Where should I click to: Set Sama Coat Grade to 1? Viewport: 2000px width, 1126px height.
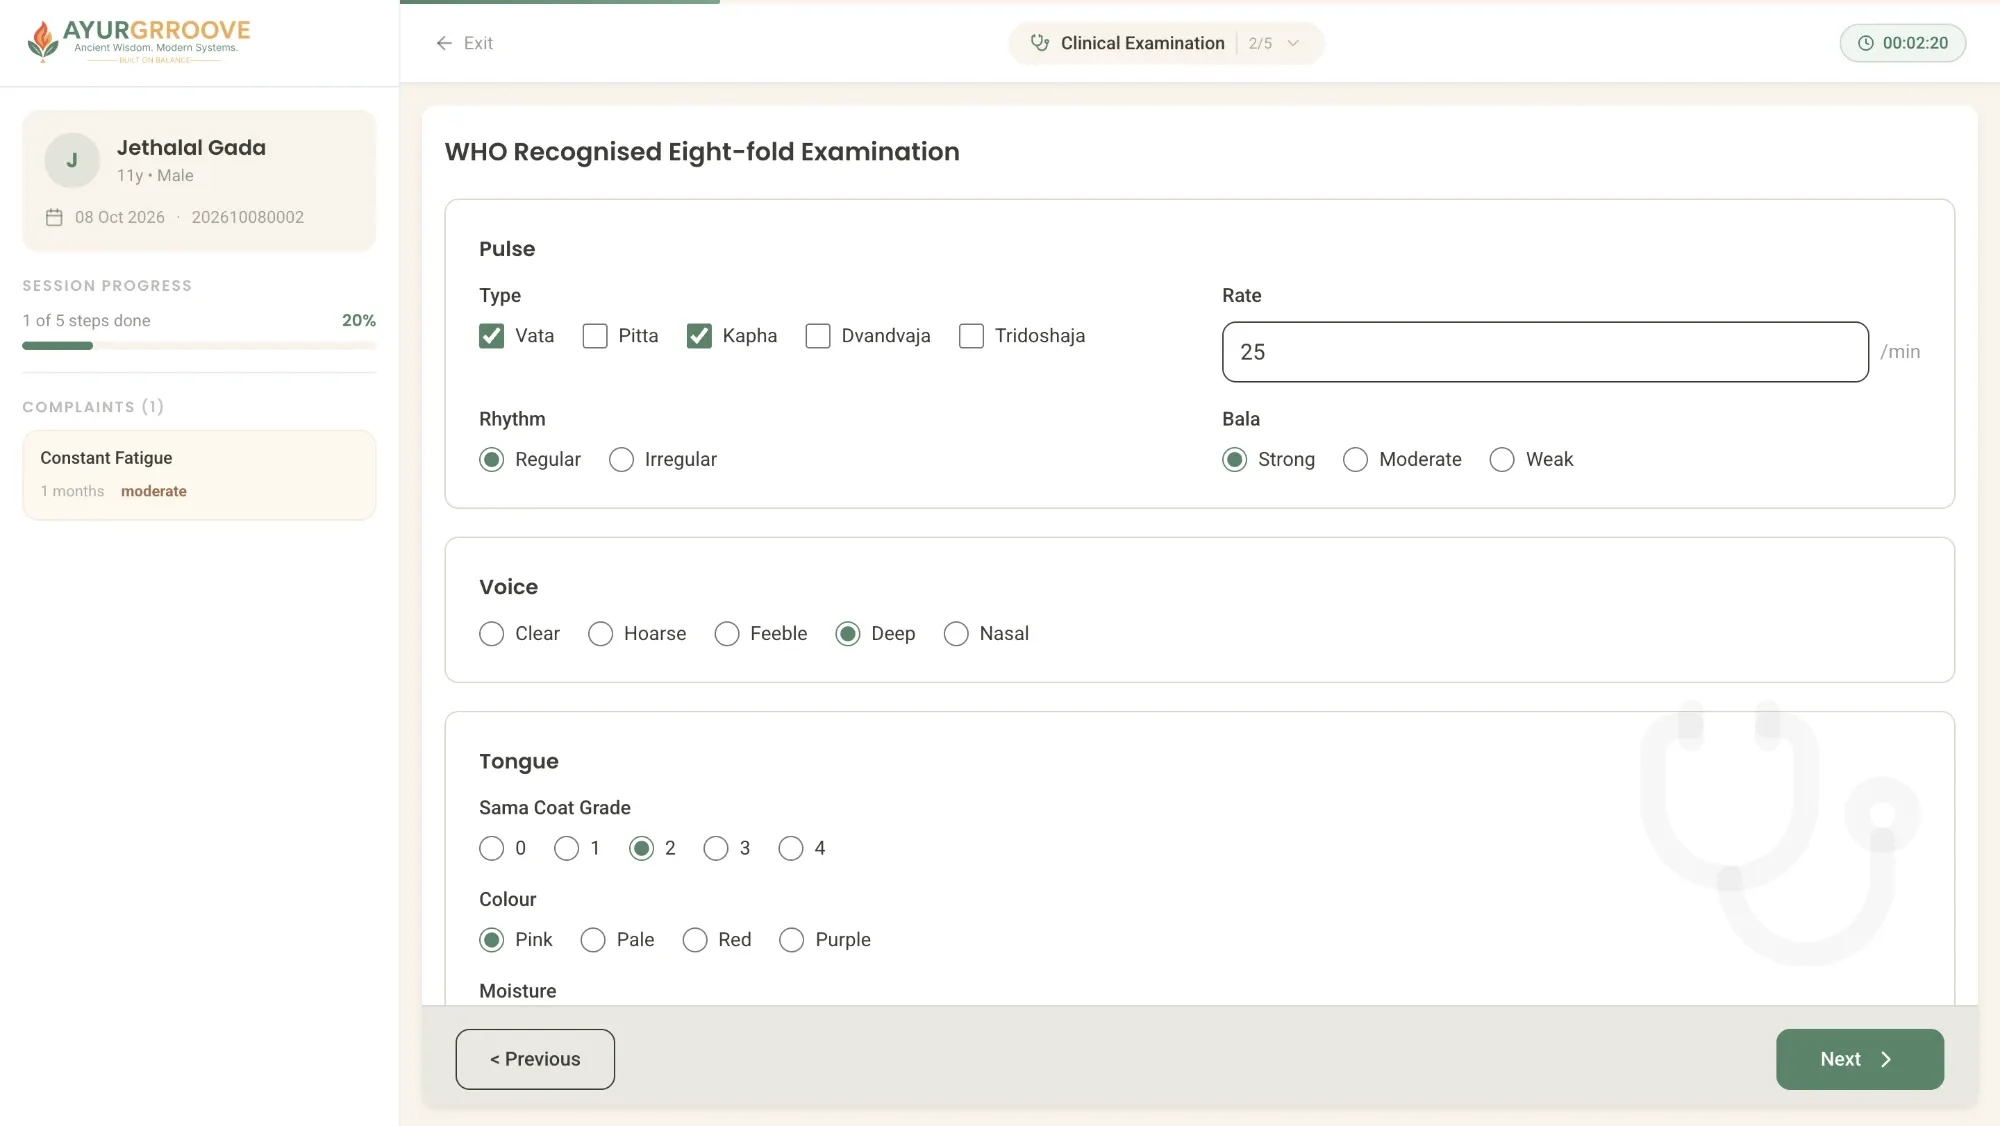point(566,849)
